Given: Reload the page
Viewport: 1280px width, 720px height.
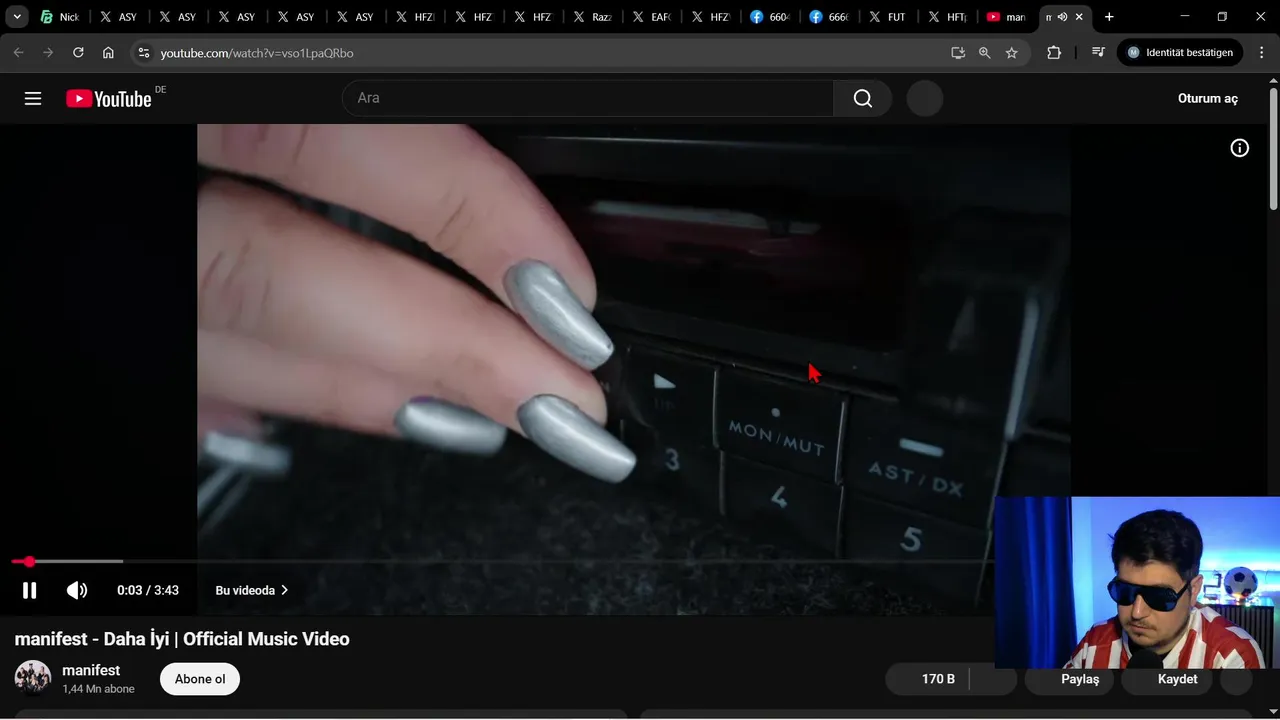Looking at the screenshot, I should point(78,53).
